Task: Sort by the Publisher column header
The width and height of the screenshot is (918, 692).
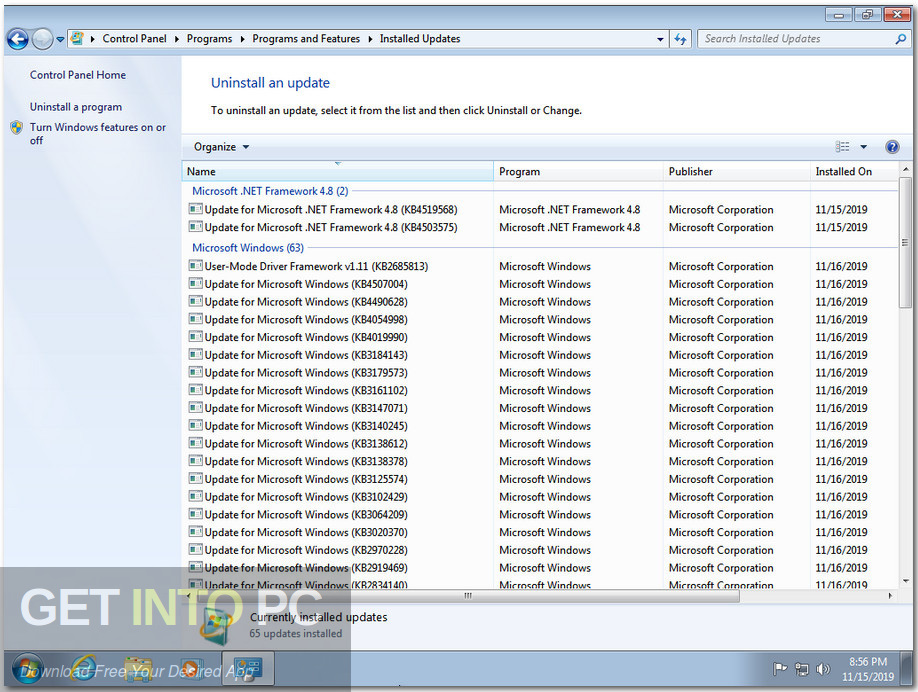Action: click(737, 172)
